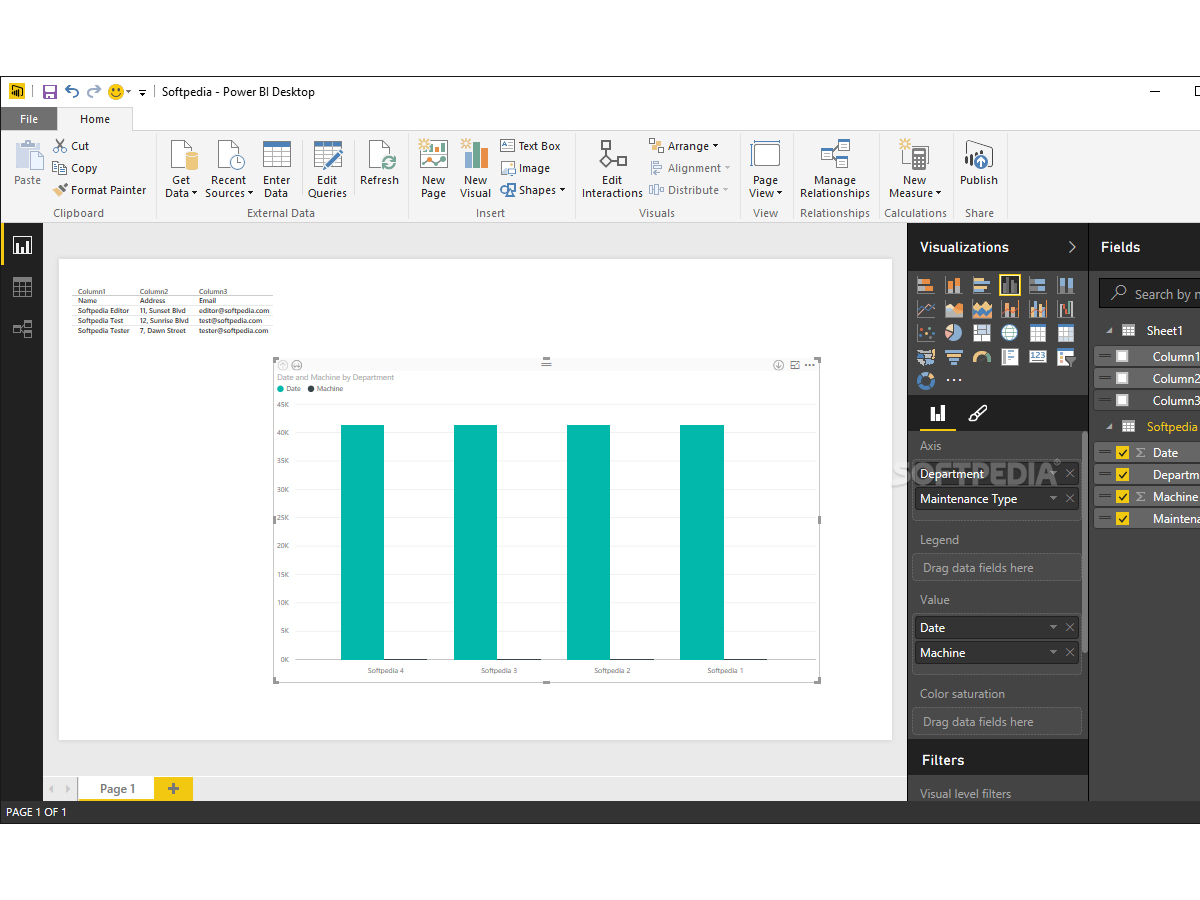Select the pie chart visualization
Screen dimensions: 1200x900
[953, 333]
